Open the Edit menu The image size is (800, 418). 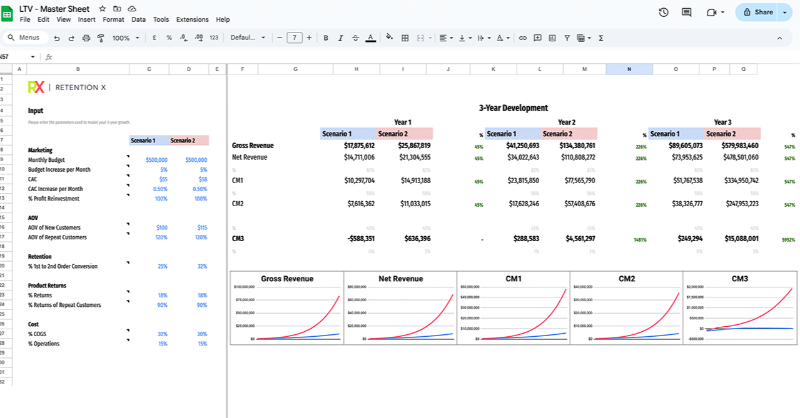(x=43, y=19)
